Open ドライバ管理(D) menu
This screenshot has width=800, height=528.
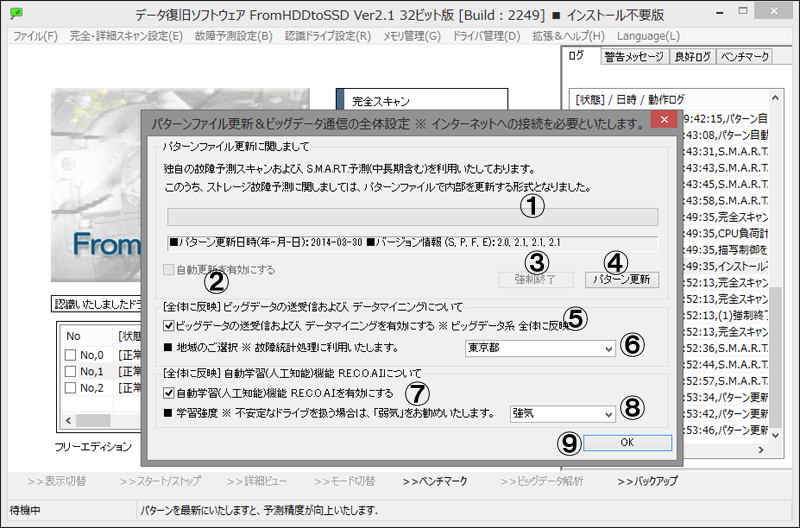486,36
